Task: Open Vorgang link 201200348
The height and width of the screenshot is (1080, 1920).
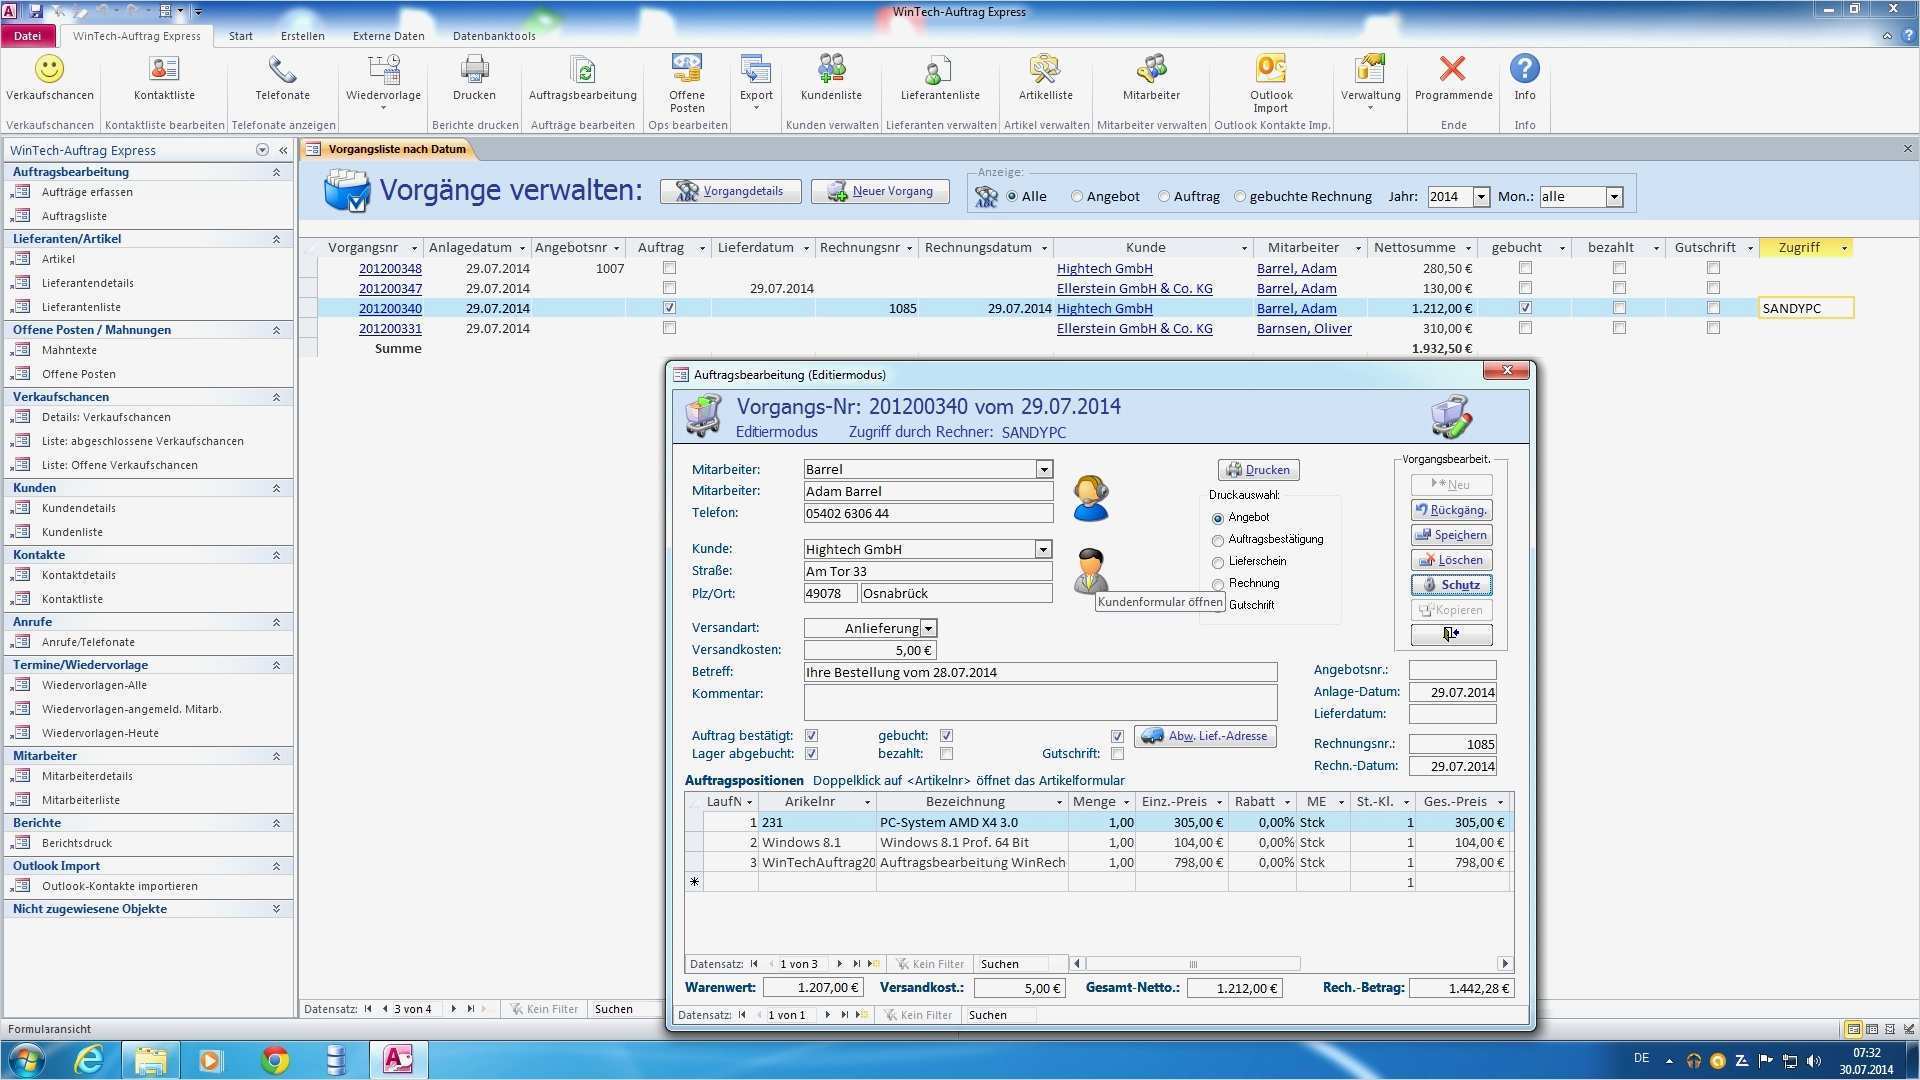Action: (x=390, y=269)
